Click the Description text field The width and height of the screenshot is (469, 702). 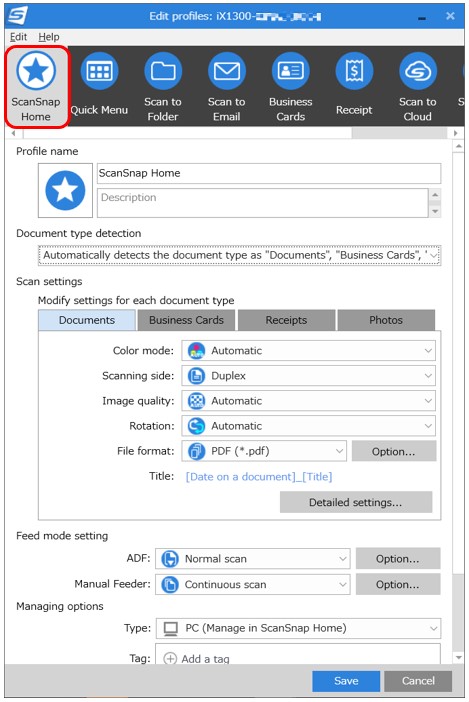pos(263,203)
